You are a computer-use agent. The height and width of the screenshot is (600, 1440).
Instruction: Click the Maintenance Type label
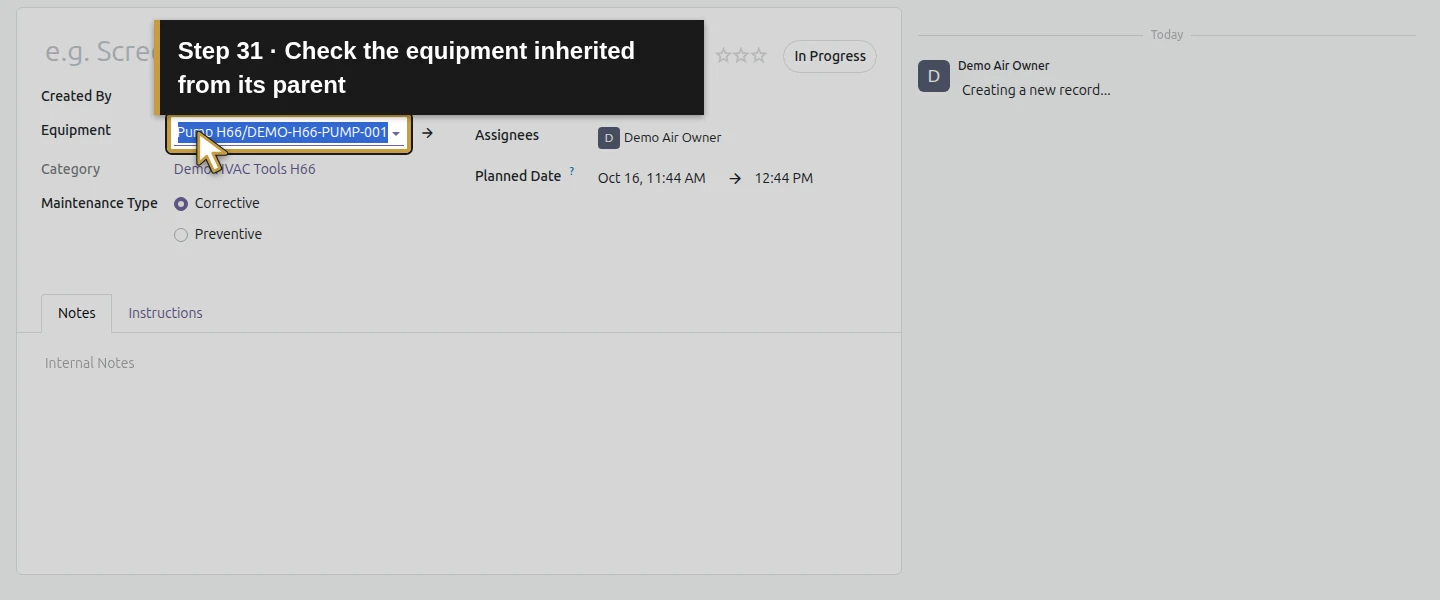[x=99, y=203]
